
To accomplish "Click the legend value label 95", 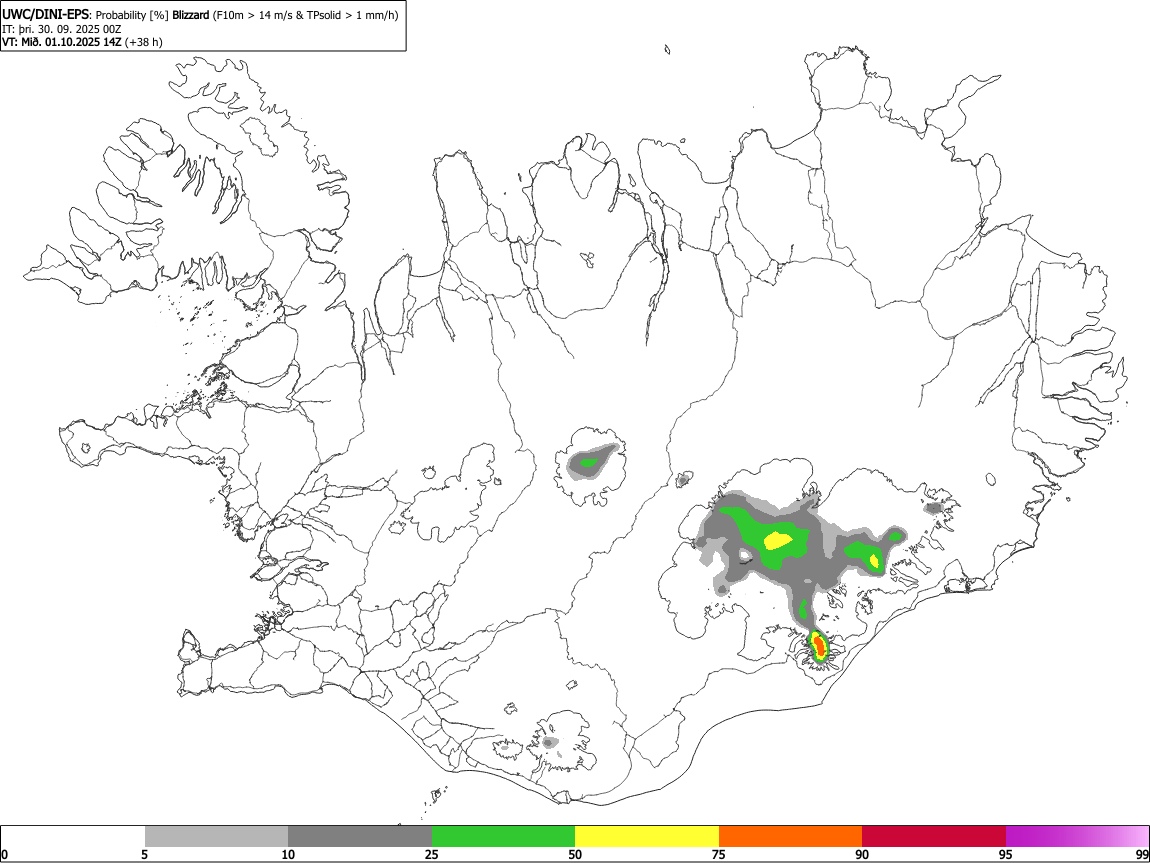I will 1006,854.
